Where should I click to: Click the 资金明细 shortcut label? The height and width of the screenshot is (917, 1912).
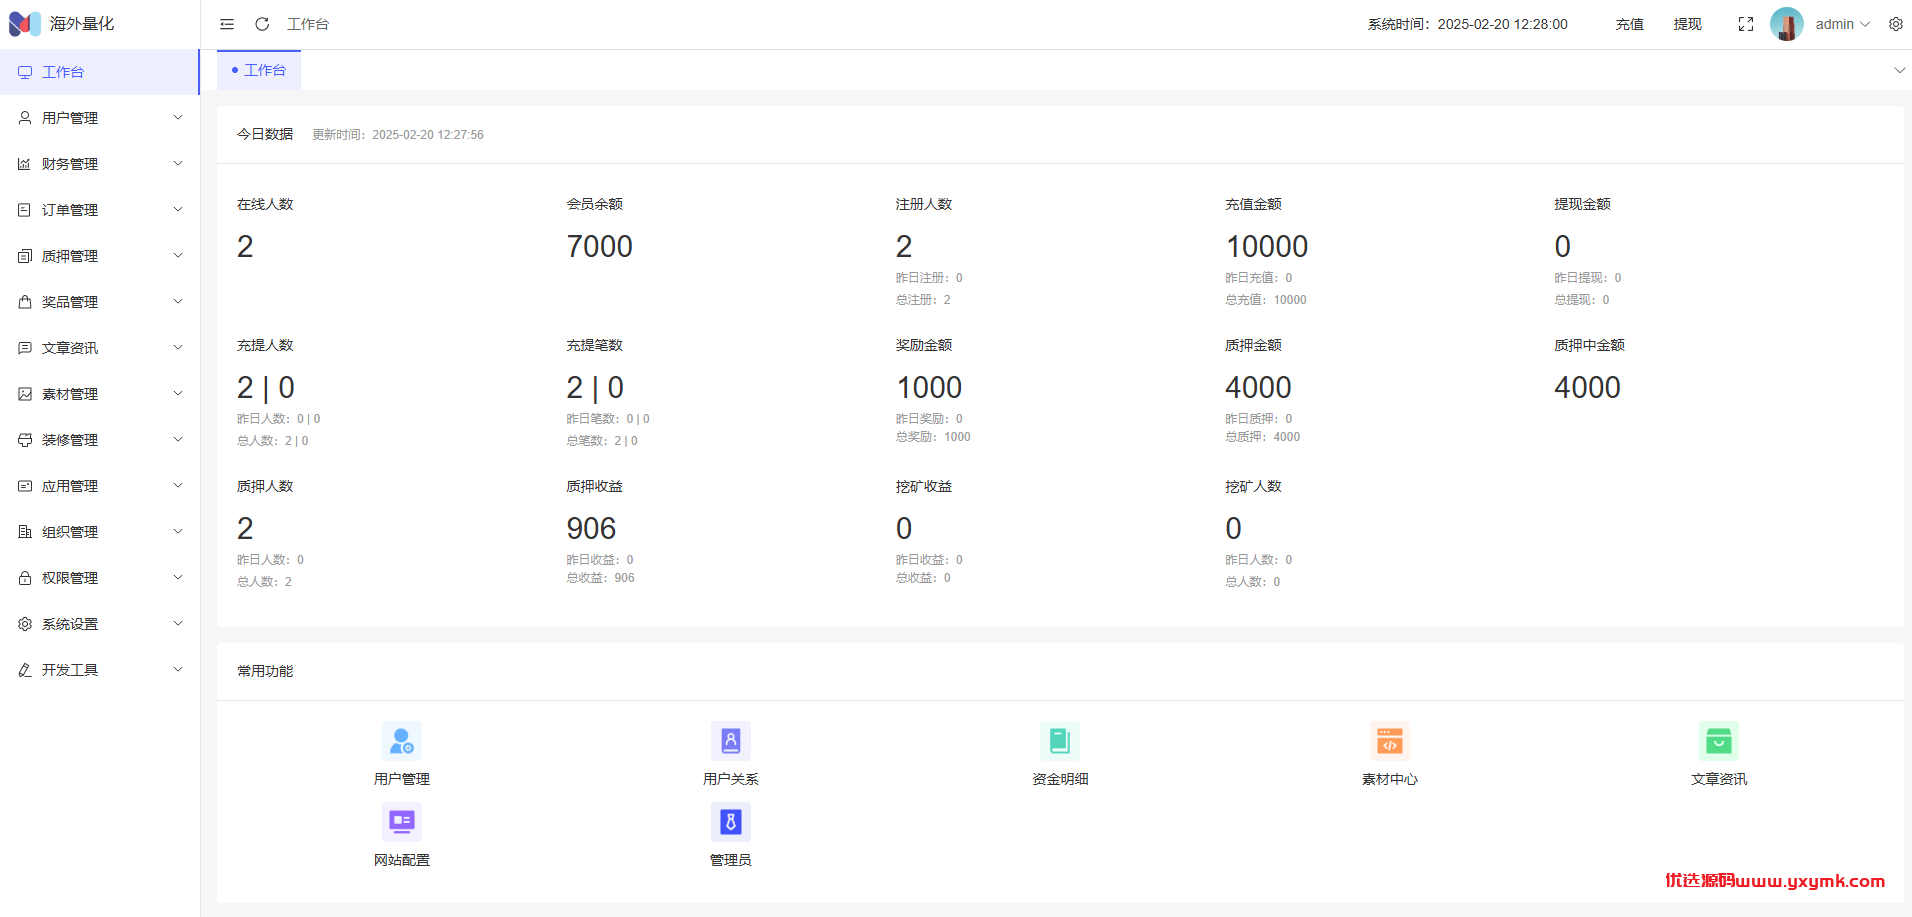1060,779
